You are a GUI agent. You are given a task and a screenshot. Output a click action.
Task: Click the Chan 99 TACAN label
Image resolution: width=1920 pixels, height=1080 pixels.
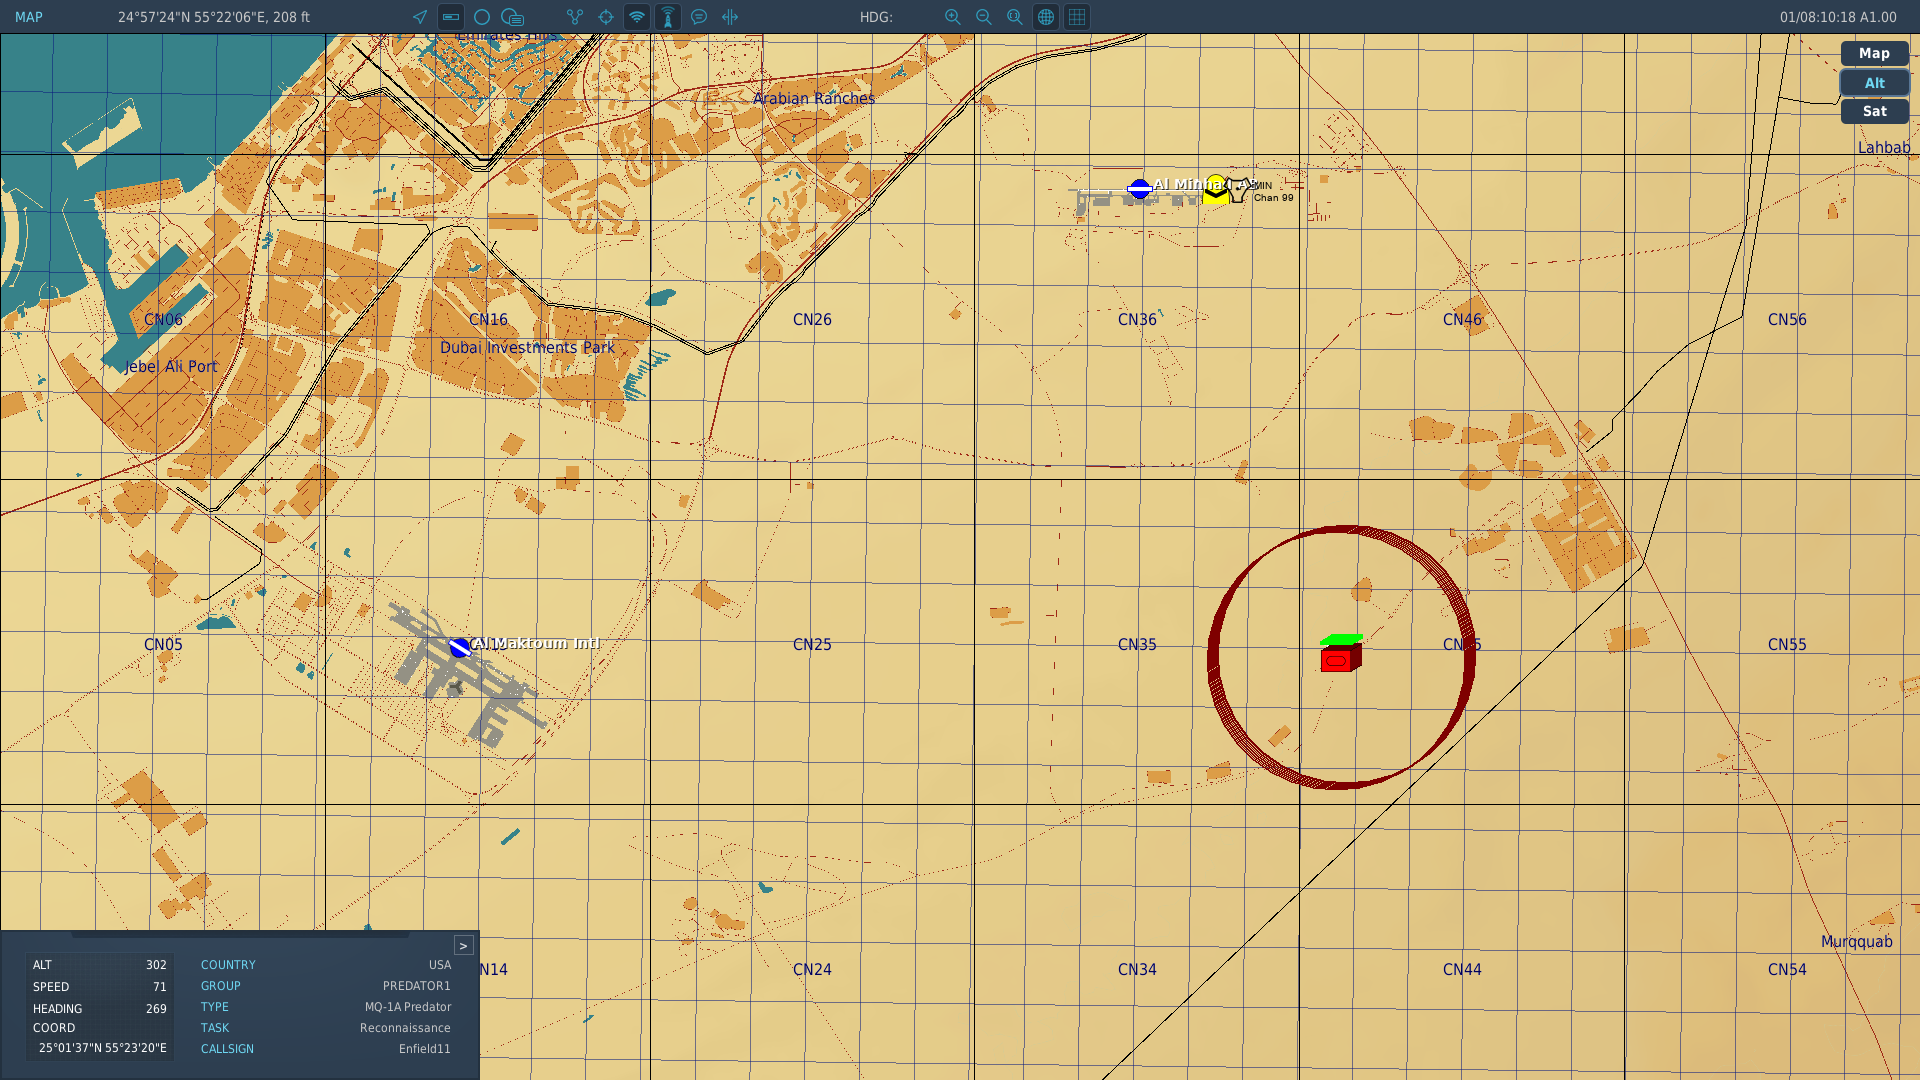(x=1273, y=197)
